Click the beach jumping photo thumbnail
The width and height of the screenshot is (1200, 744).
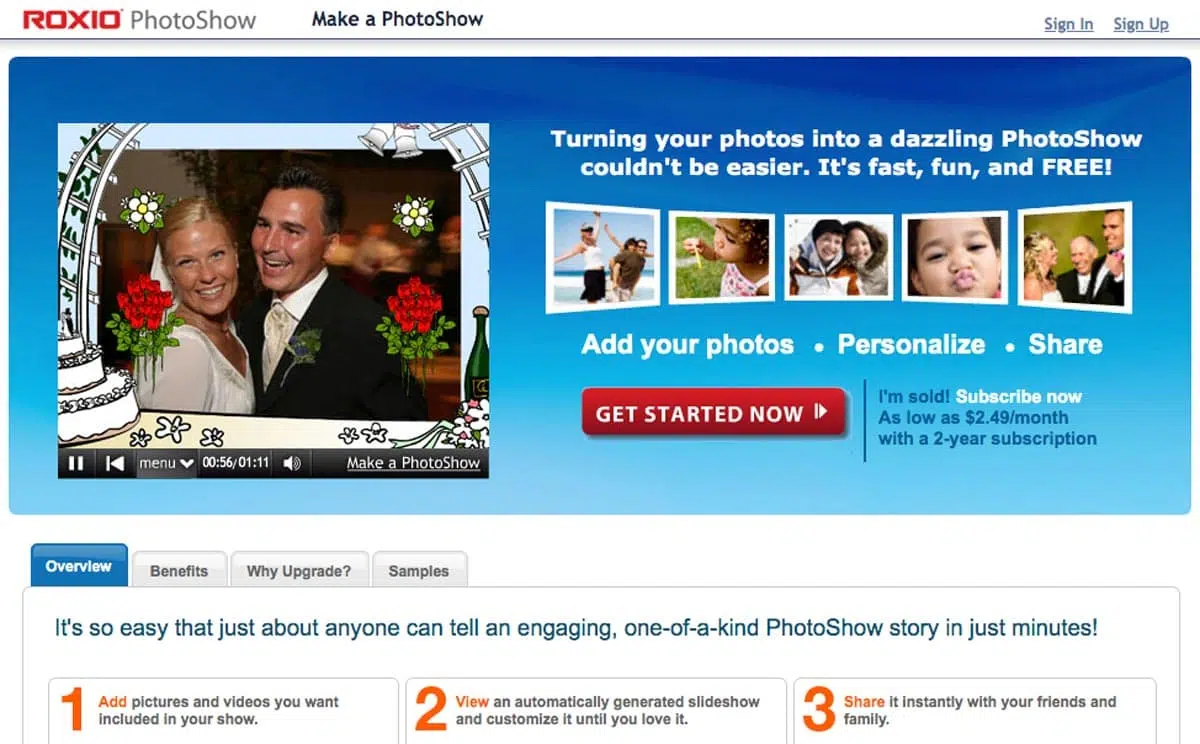(x=604, y=257)
